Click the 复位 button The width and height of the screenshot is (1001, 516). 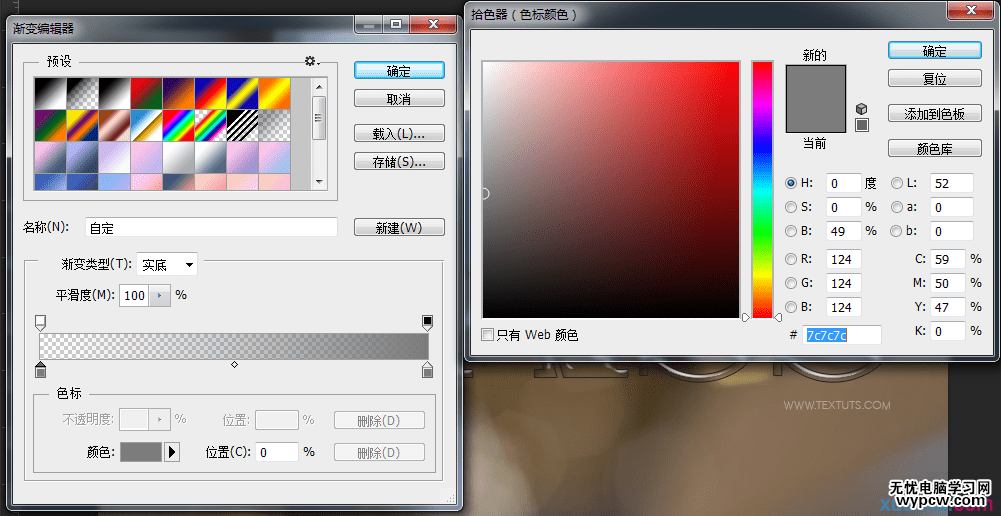pos(935,79)
